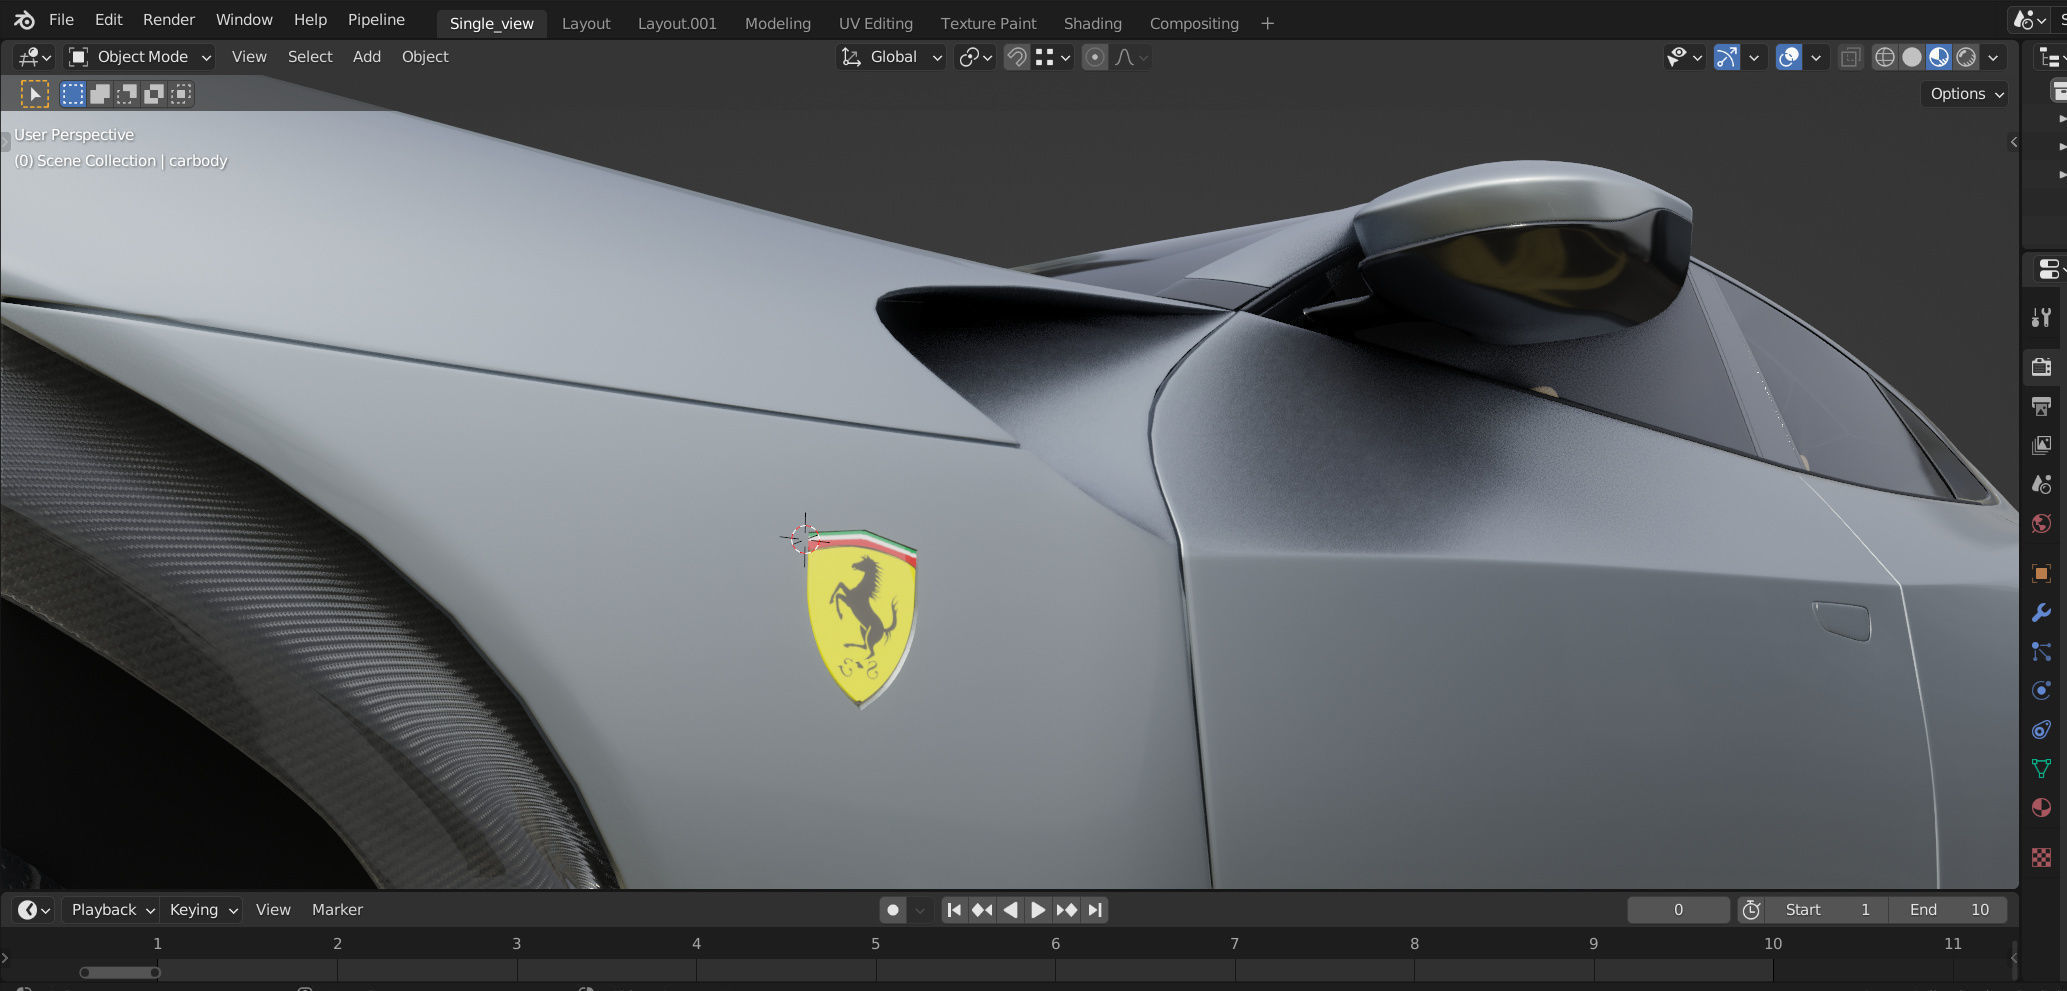
Task: Open the World Properties globe tab
Action: pos(2042,524)
